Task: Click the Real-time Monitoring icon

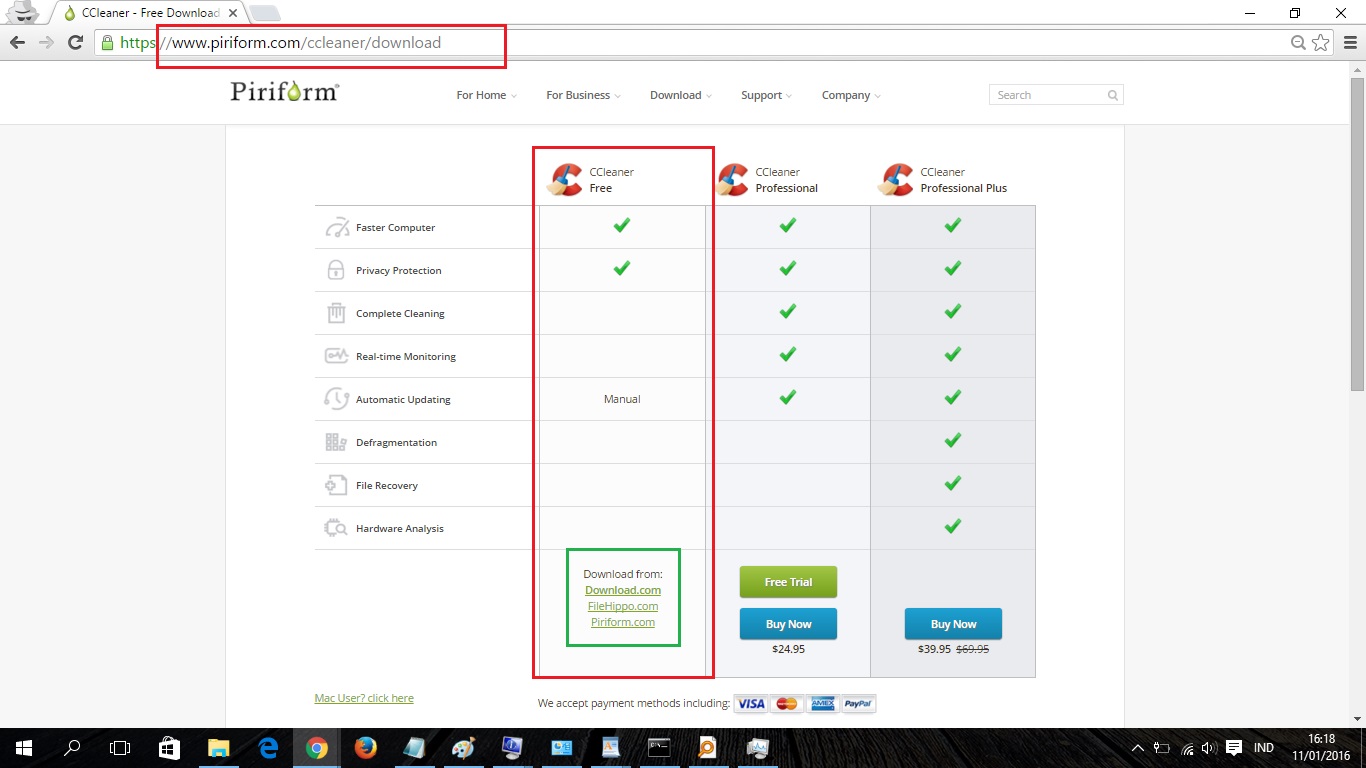Action: coord(336,356)
